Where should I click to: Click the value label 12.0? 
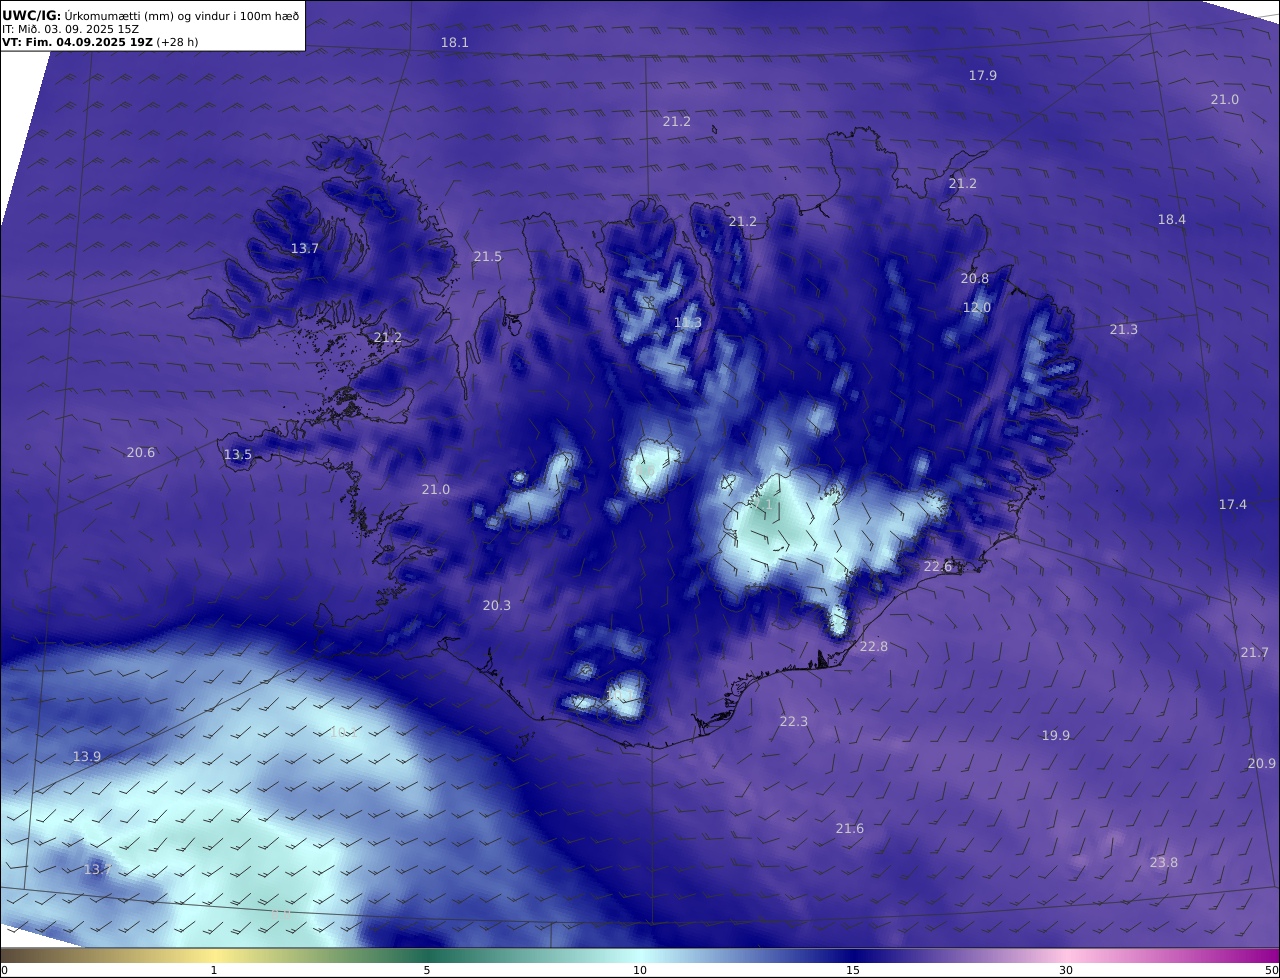point(976,307)
